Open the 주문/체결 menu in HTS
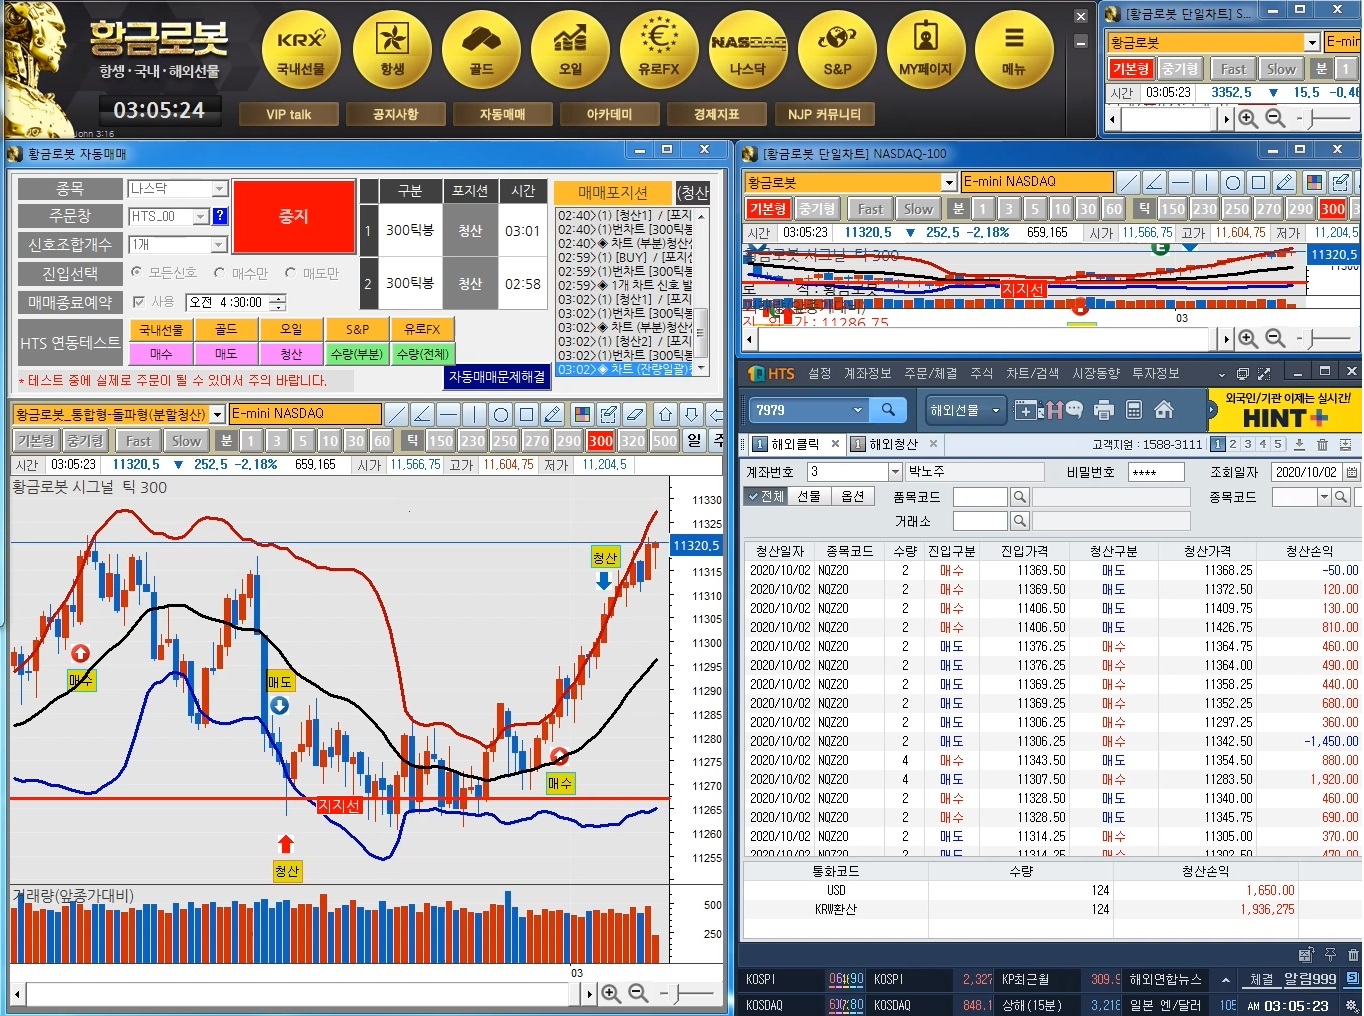Image resolution: width=1364 pixels, height=1016 pixels. (x=931, y=373)
